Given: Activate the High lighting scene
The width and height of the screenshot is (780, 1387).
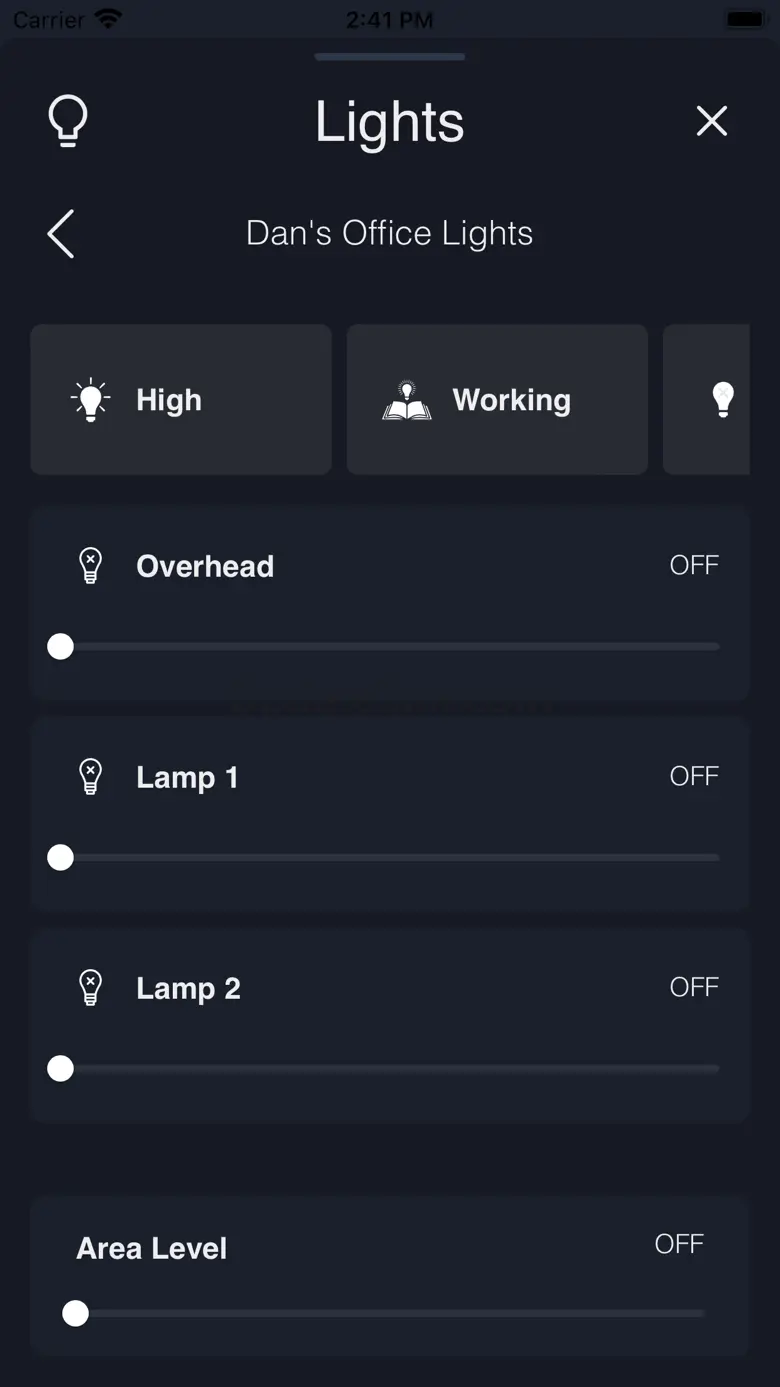Looking at the screenshot, I should [181, 399].
